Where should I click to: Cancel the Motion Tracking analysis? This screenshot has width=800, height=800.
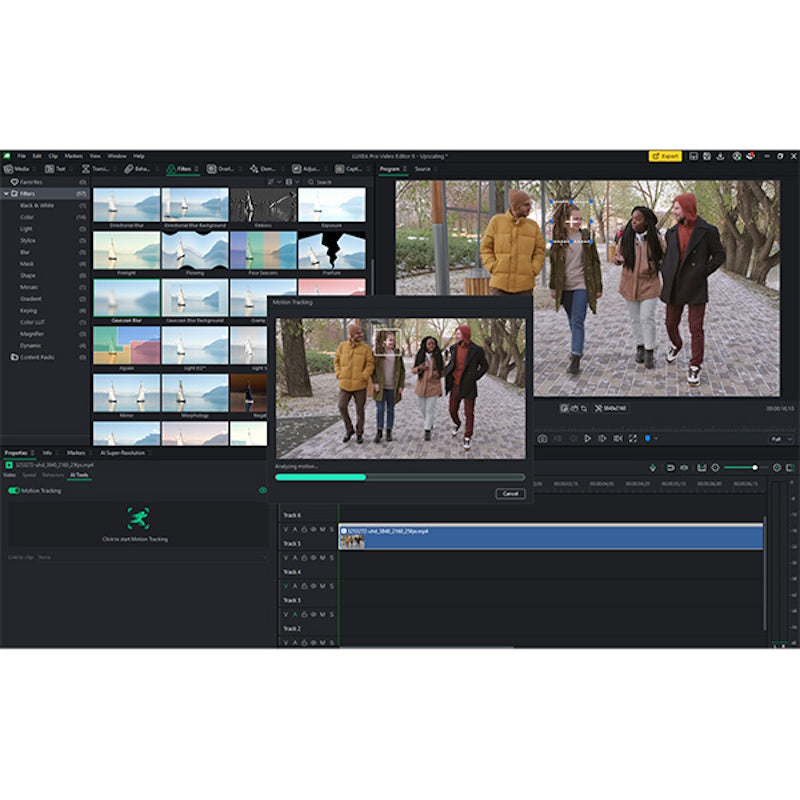(510, 494)
